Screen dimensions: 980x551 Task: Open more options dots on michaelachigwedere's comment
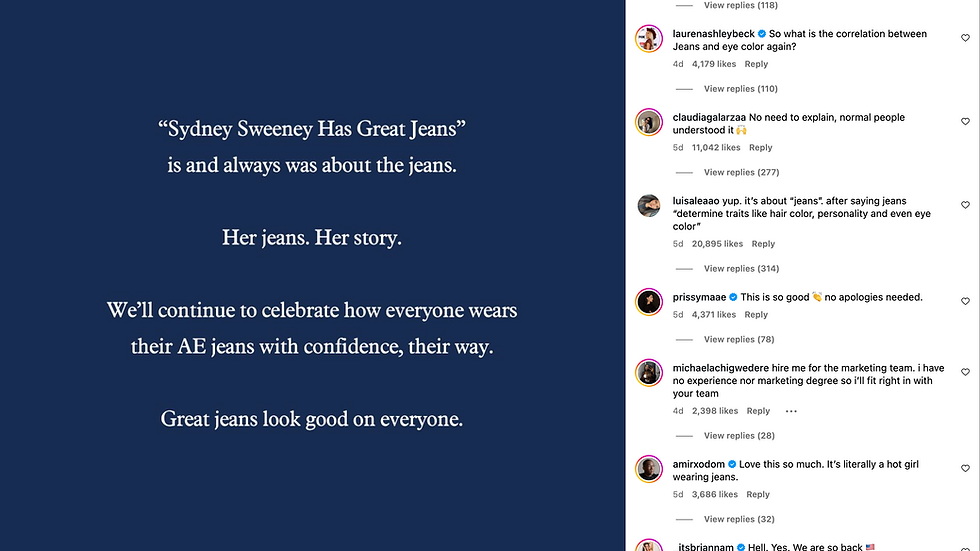791,411
